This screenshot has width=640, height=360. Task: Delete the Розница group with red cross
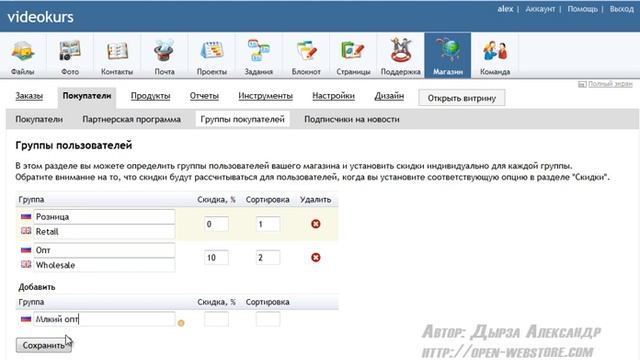(316, 224)
